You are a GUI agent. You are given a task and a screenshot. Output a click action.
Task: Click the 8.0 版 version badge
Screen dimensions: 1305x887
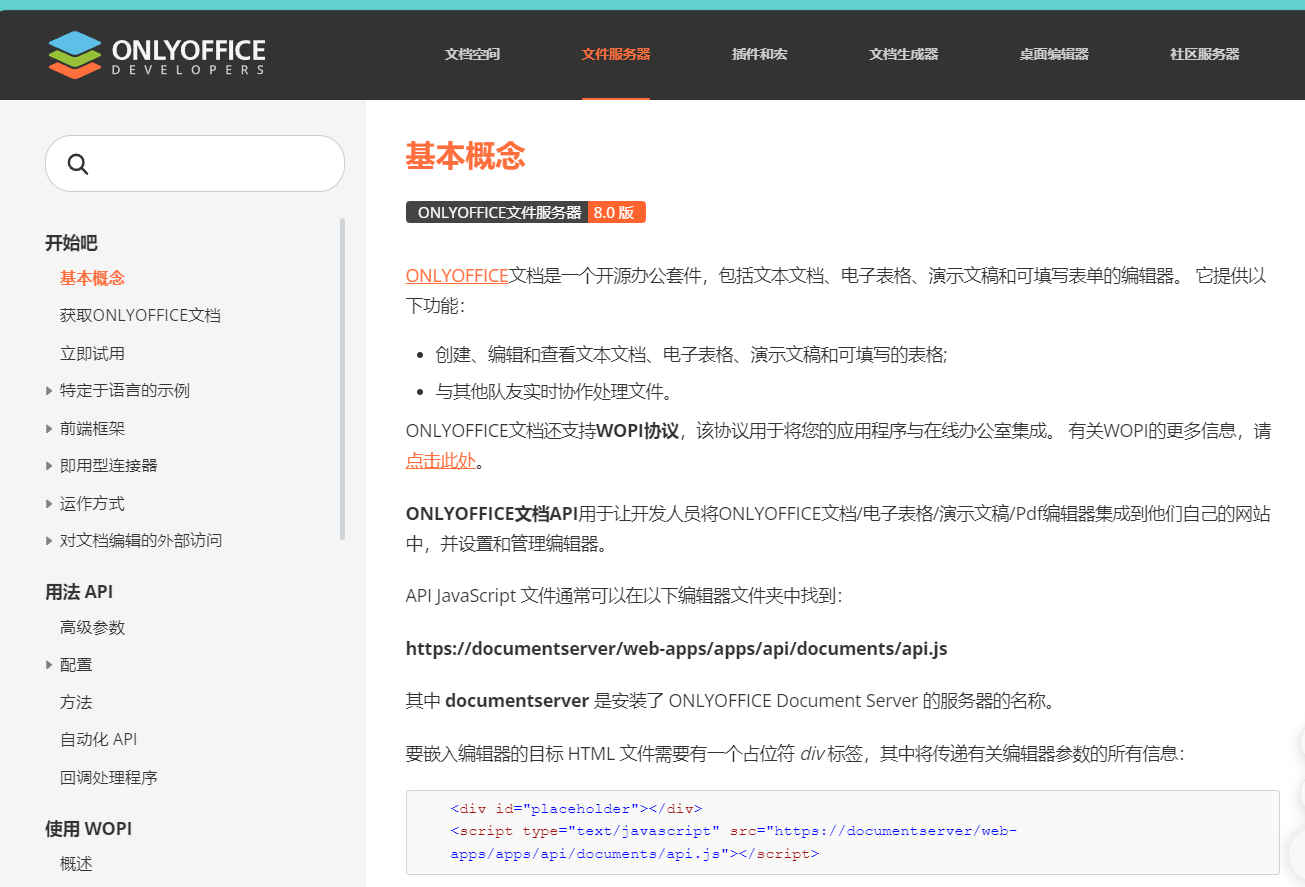[615, 212]
